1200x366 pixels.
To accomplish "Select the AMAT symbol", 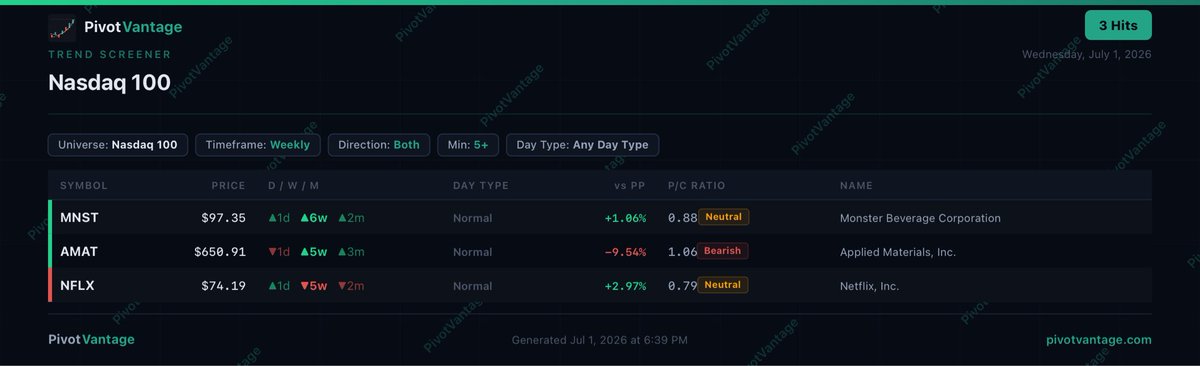I will tap(79, 252).
